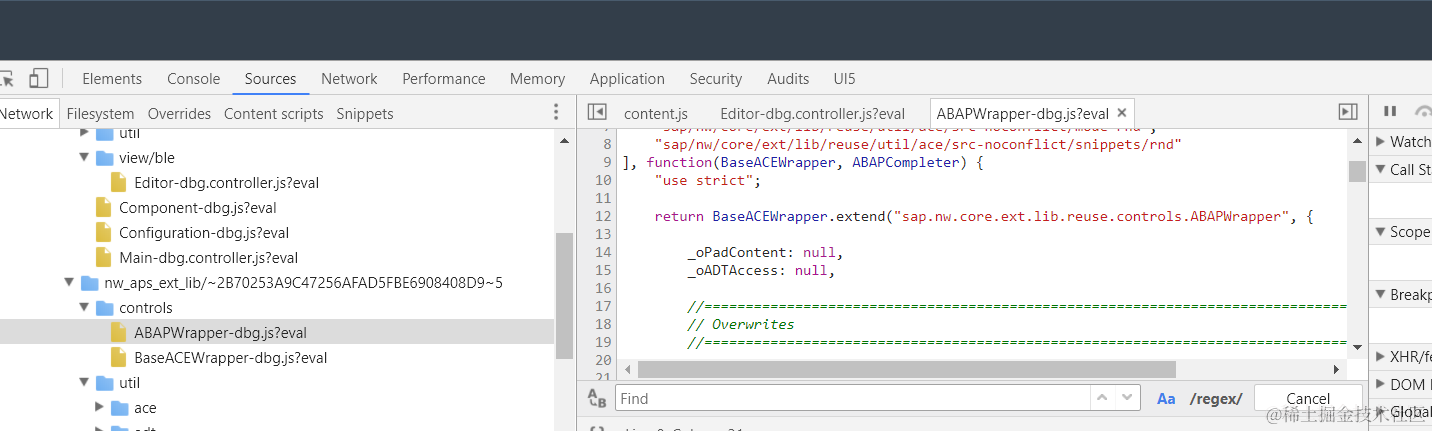Switch navigator to Filesystem pane

(x=100, y=113)
